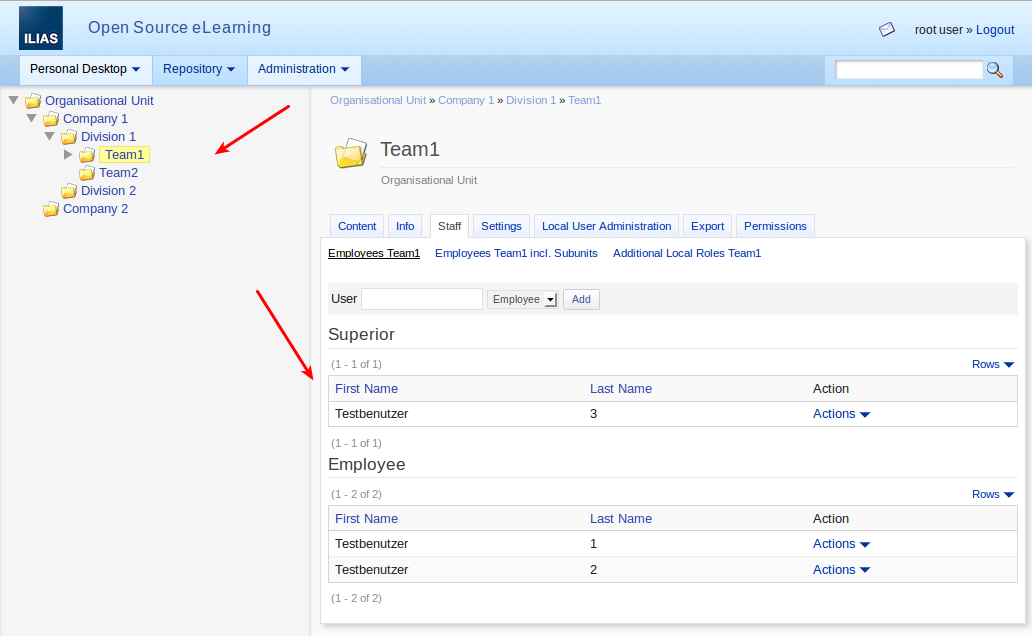Collapse the Division 1 tree node
The width and height of the screenshot is (1032, 636).
coord(49,136)
